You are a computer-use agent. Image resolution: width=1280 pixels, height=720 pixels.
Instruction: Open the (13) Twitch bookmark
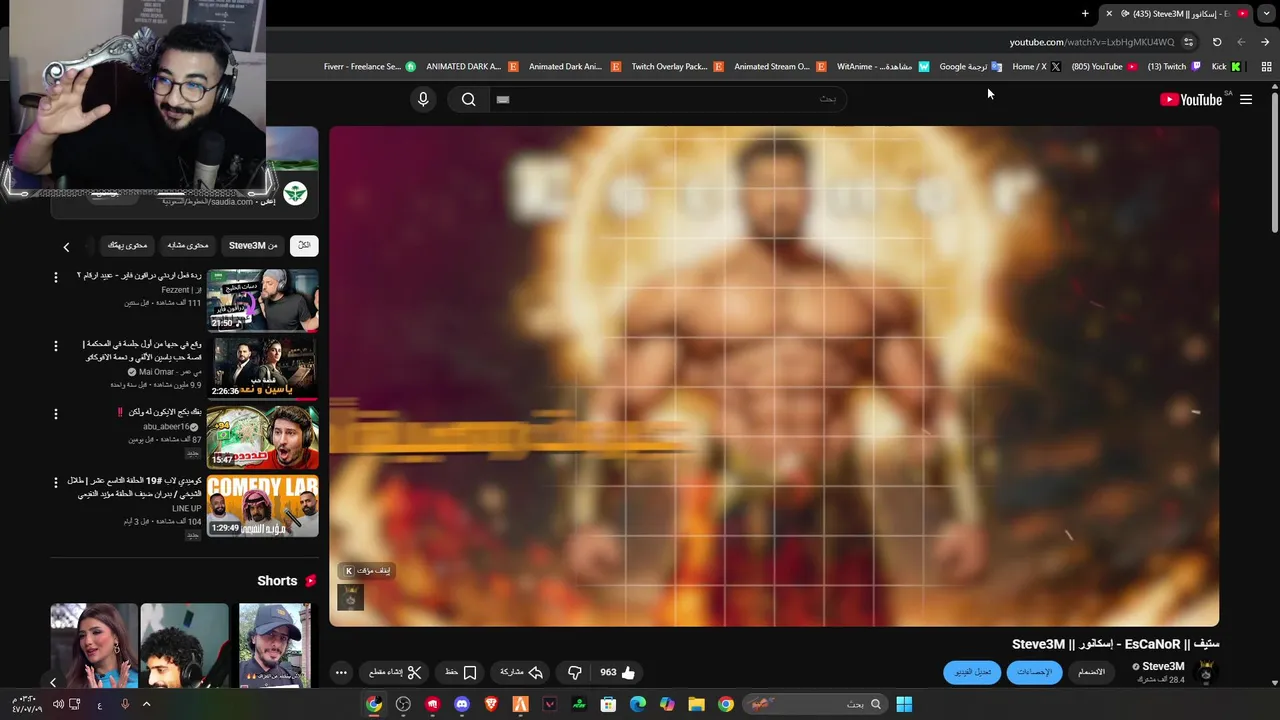[1174, 67]
